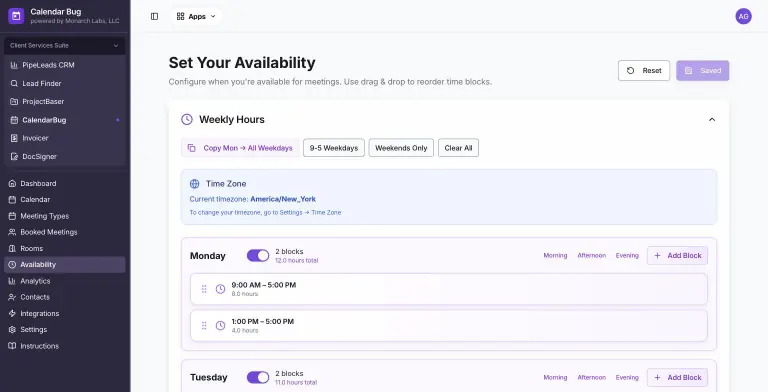Select Availability in the sidebar
768x392 pixels.
65,265
